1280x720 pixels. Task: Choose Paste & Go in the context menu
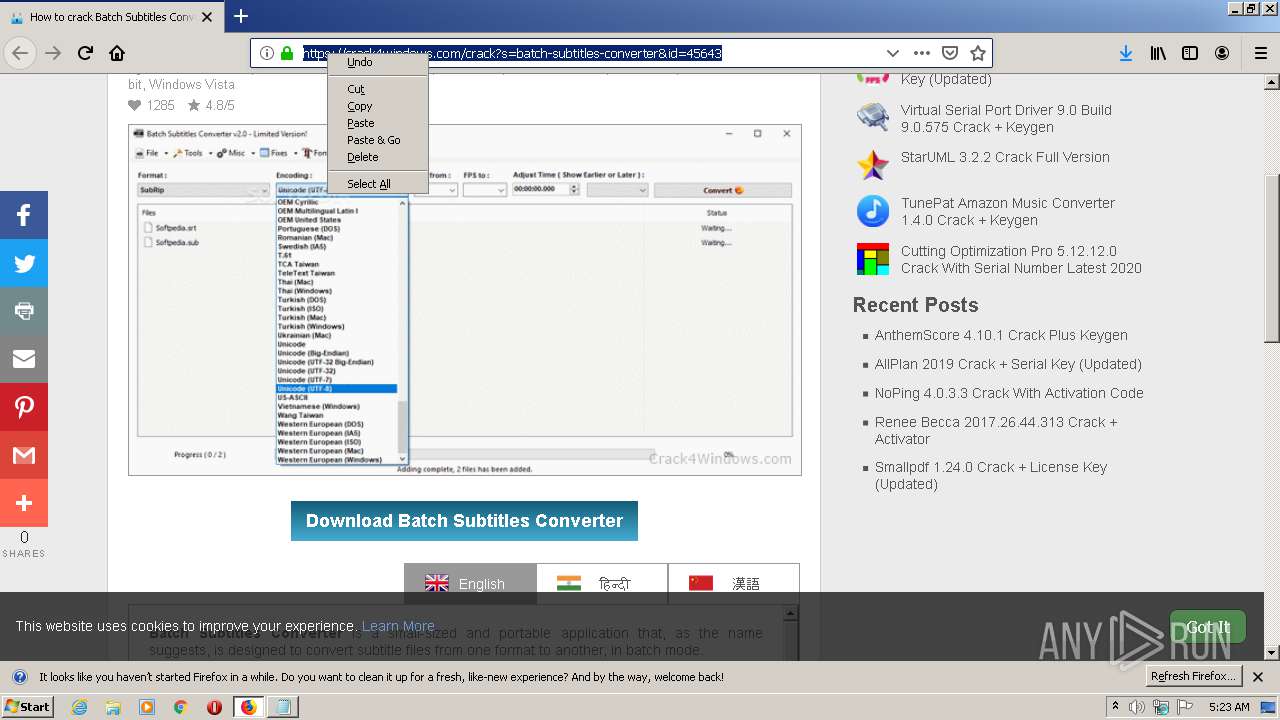pyautogui.click(x=377, y=140)
